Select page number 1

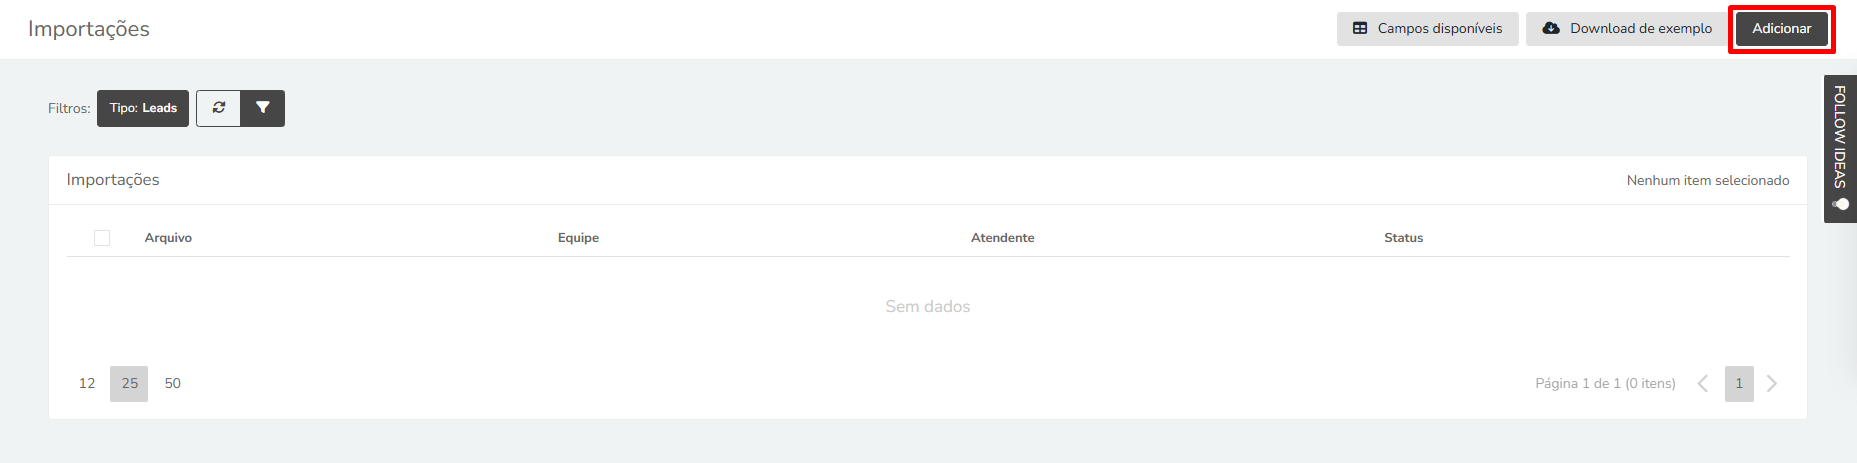pos(1739,384)
